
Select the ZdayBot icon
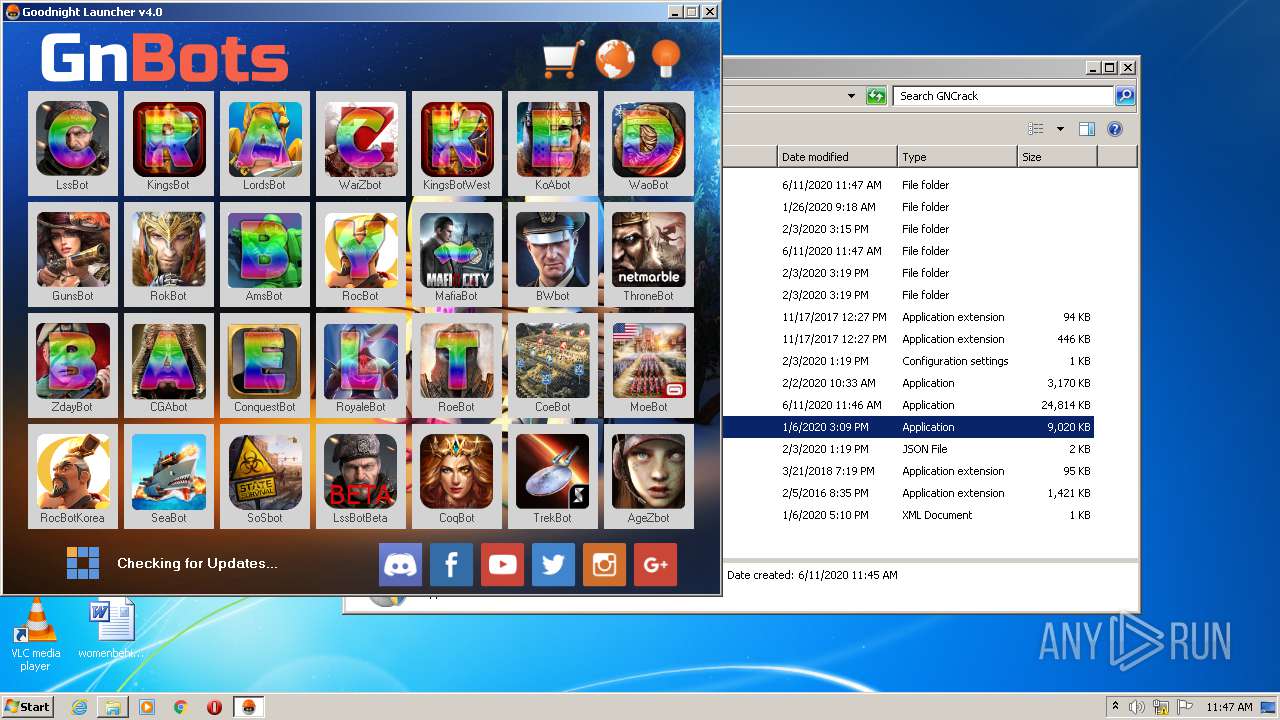73,365
